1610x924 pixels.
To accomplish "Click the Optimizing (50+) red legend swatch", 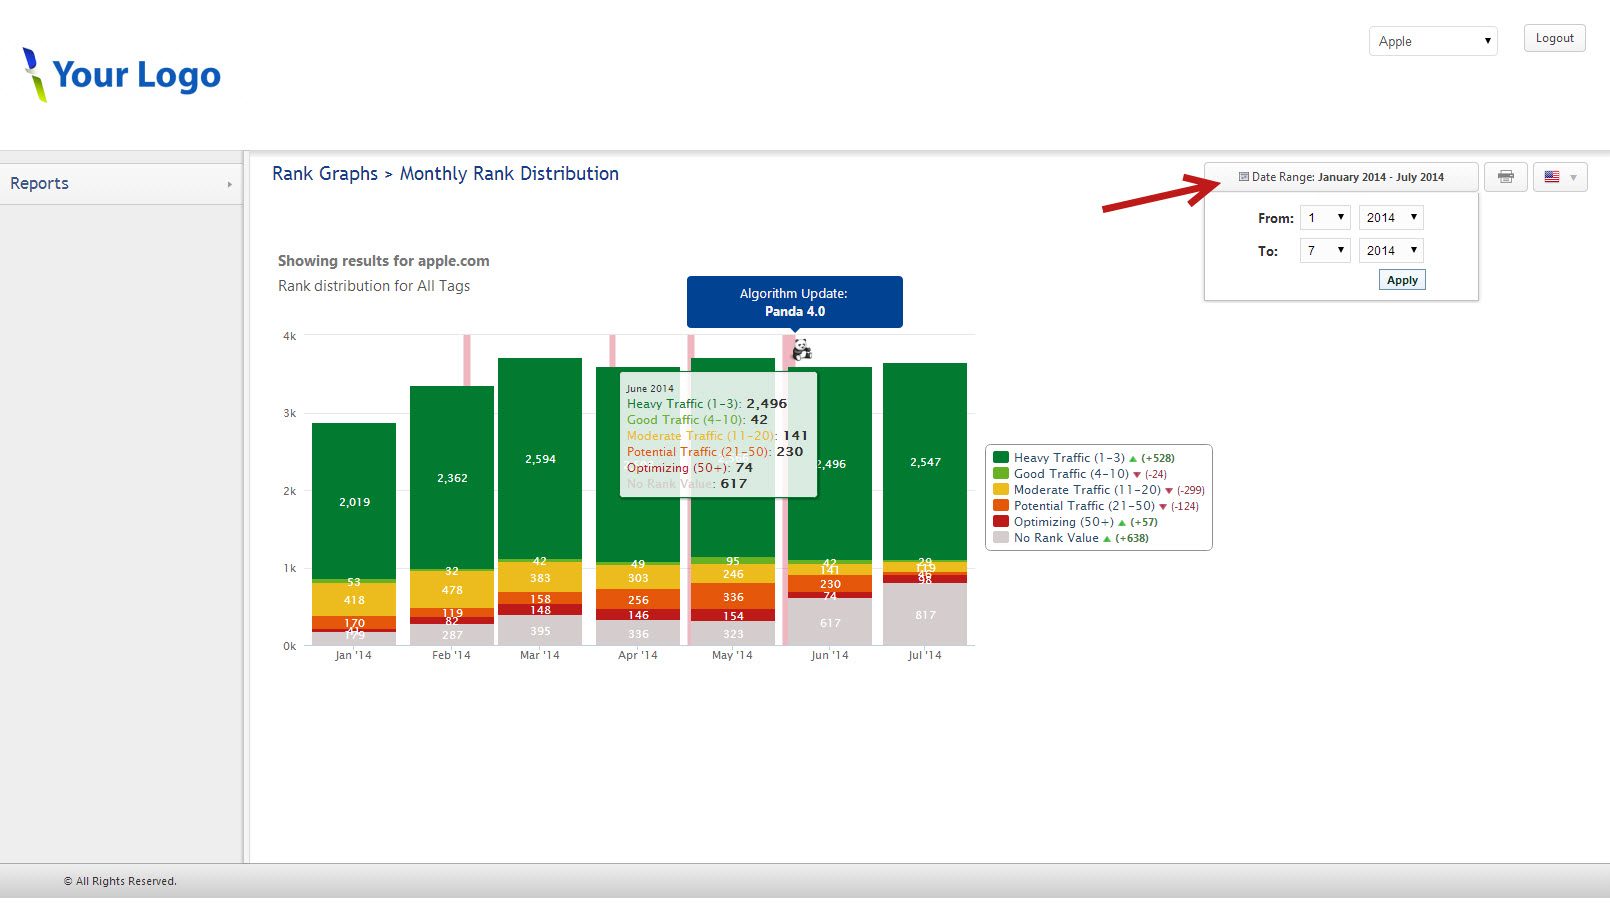I will pos(1001,522).
